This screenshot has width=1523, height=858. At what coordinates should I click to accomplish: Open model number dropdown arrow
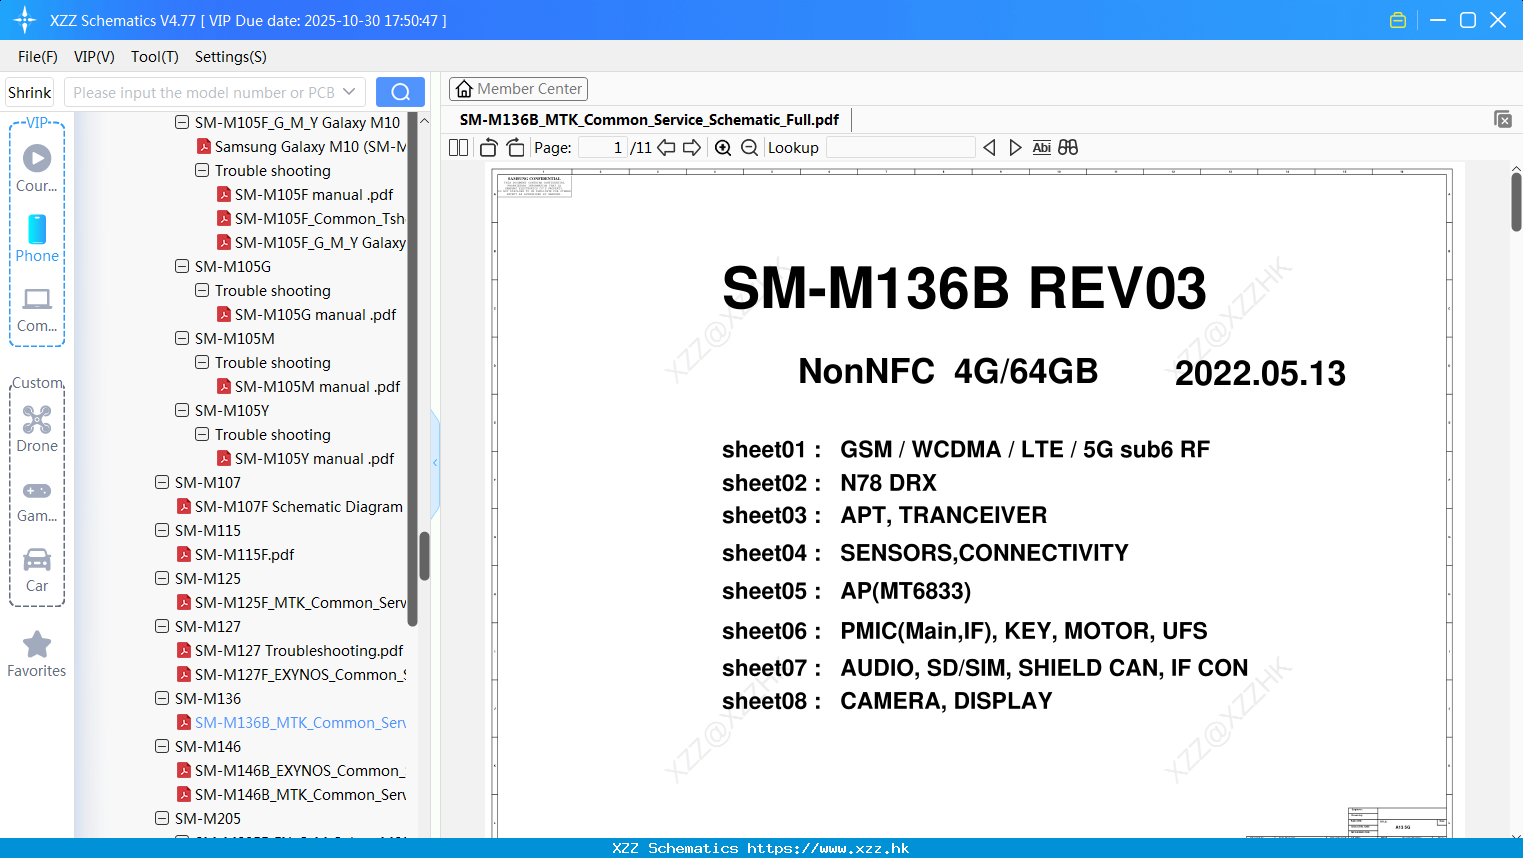point(349,92)
